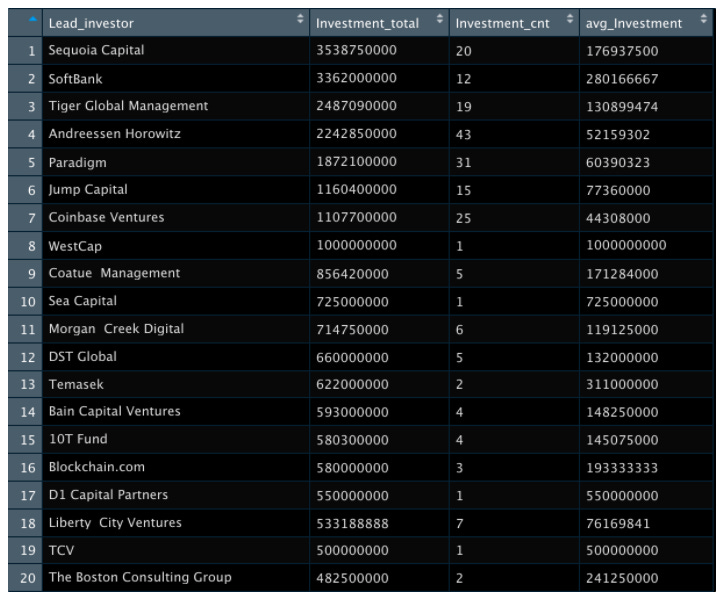This screenshot has width=725, height=600.
Task: Select the D1 Capital Partners cell
Action: click(176, 495)
